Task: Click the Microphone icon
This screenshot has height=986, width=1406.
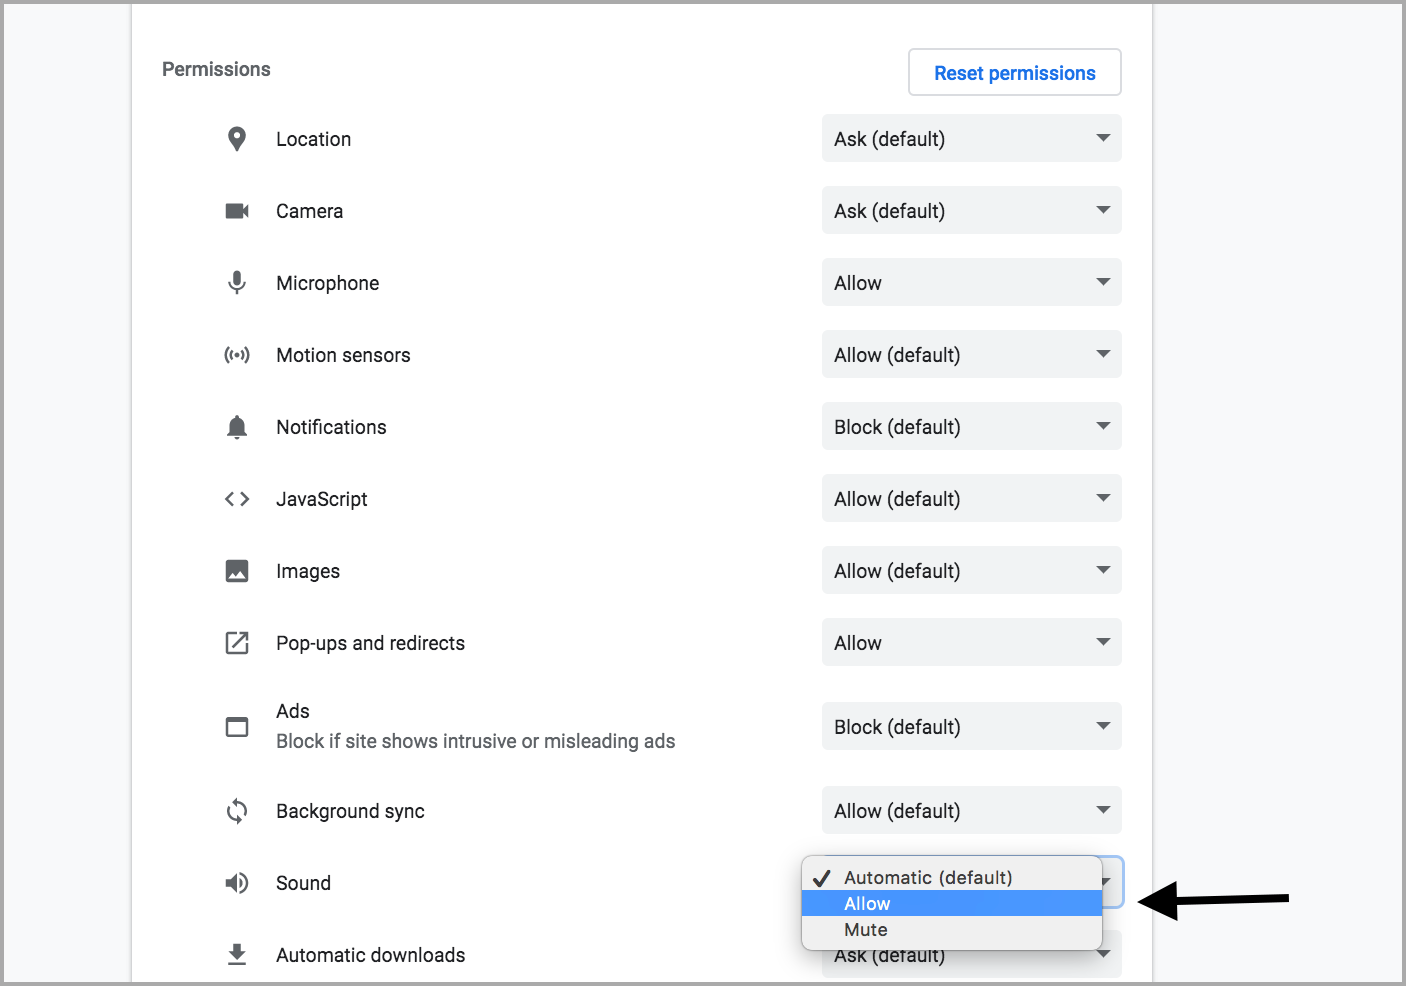Action: coord(237,283)
